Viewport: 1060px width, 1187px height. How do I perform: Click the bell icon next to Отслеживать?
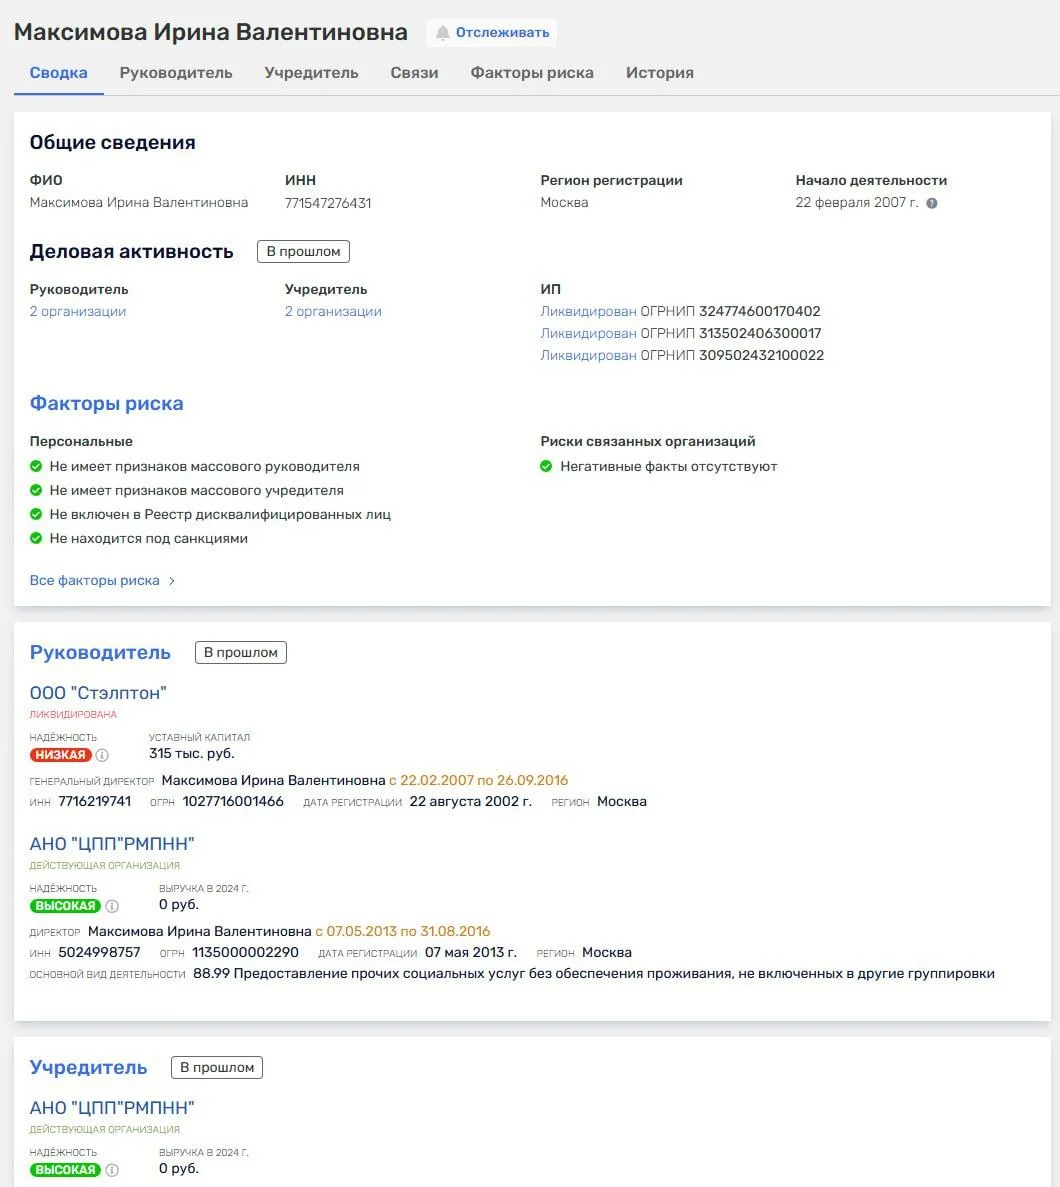click(443, 33)
